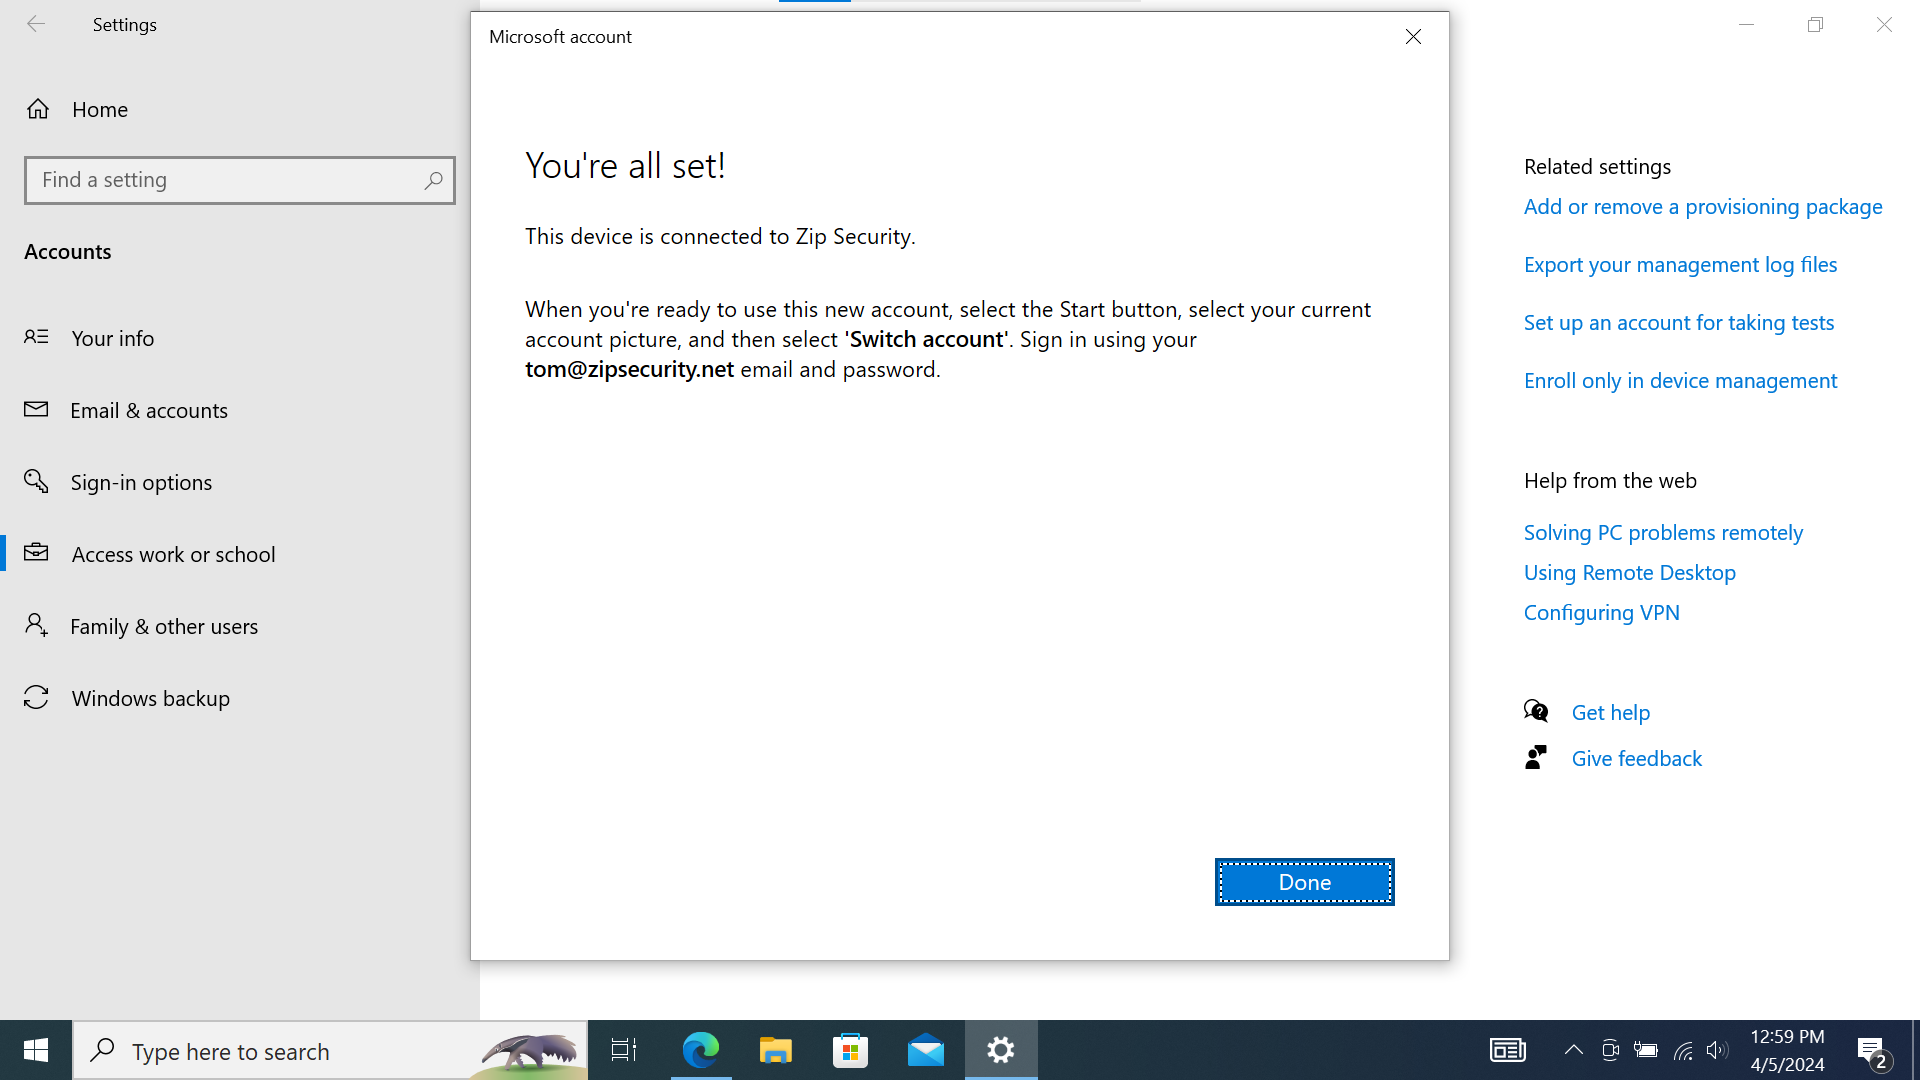
Task: Open Enroll only in device management
Action: pos(1680,381)
